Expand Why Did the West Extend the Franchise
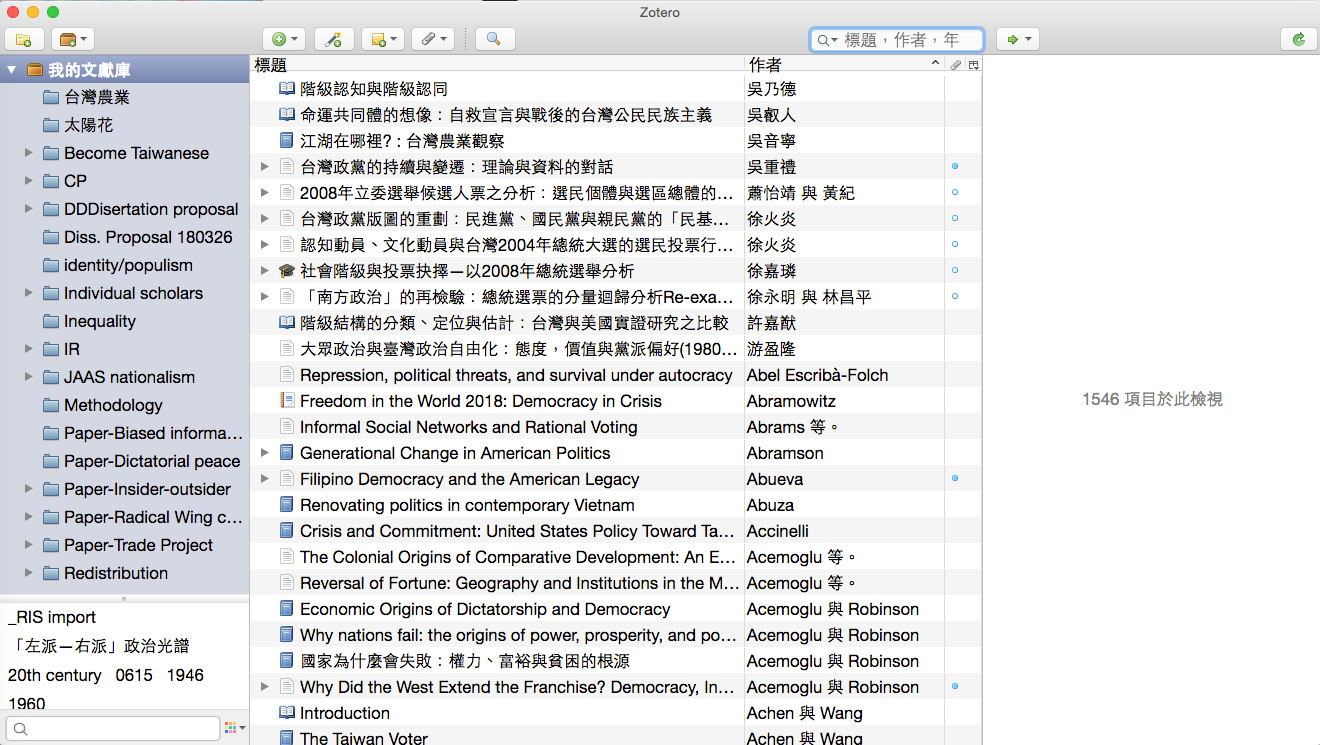 [264, 687]
